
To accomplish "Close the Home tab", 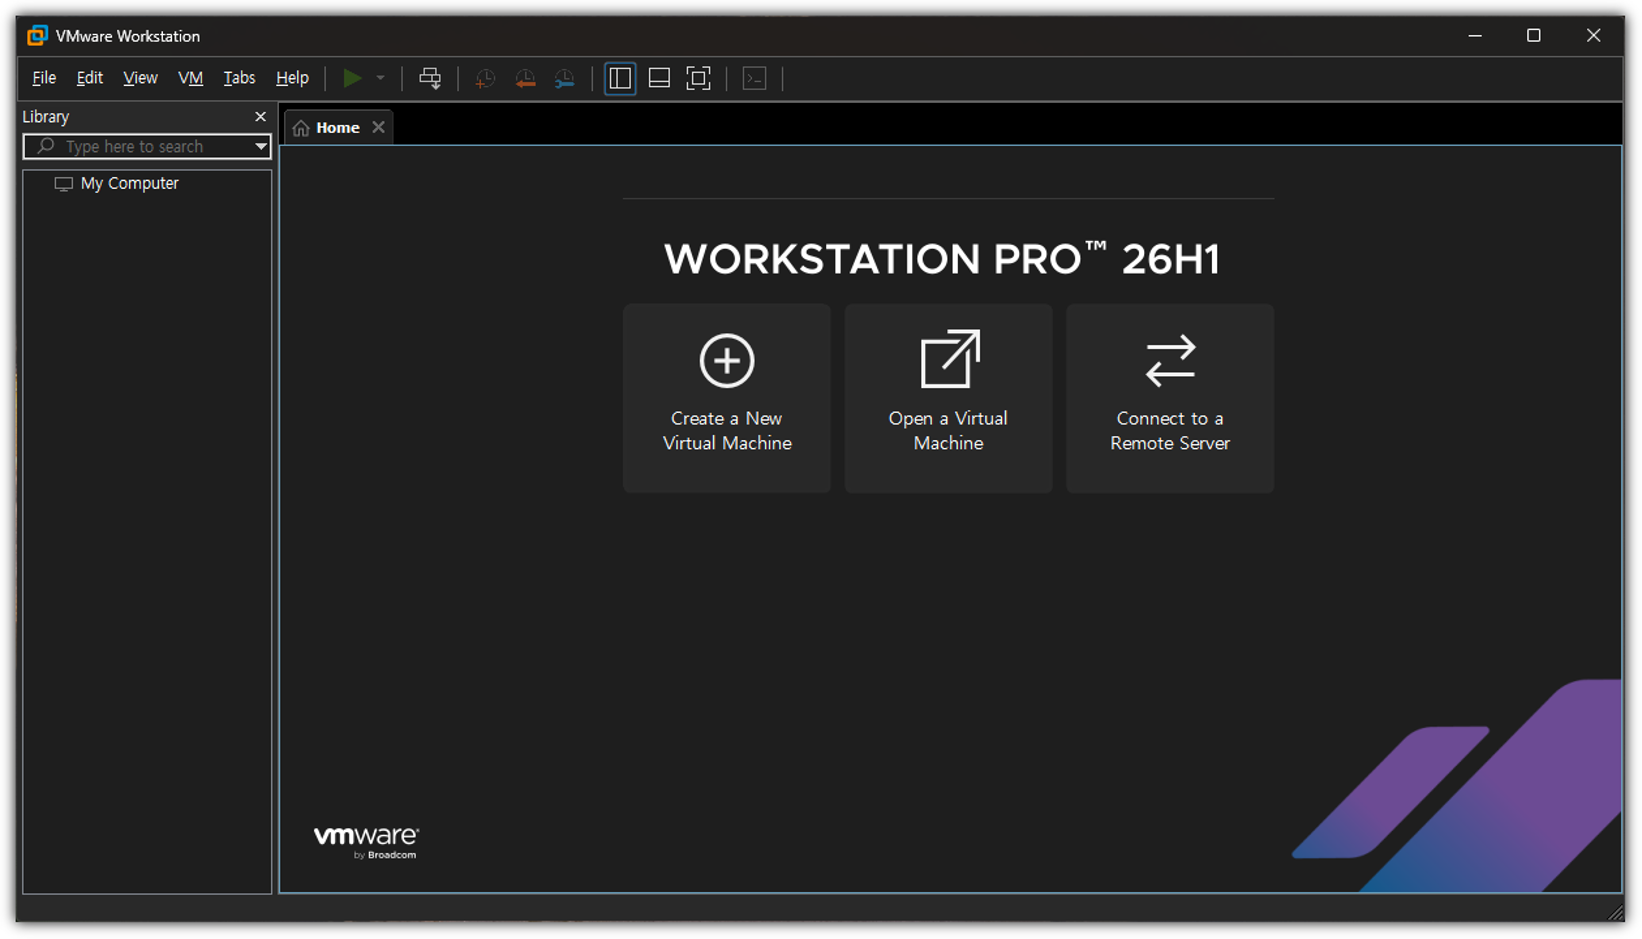I will (x=378, y=127).
